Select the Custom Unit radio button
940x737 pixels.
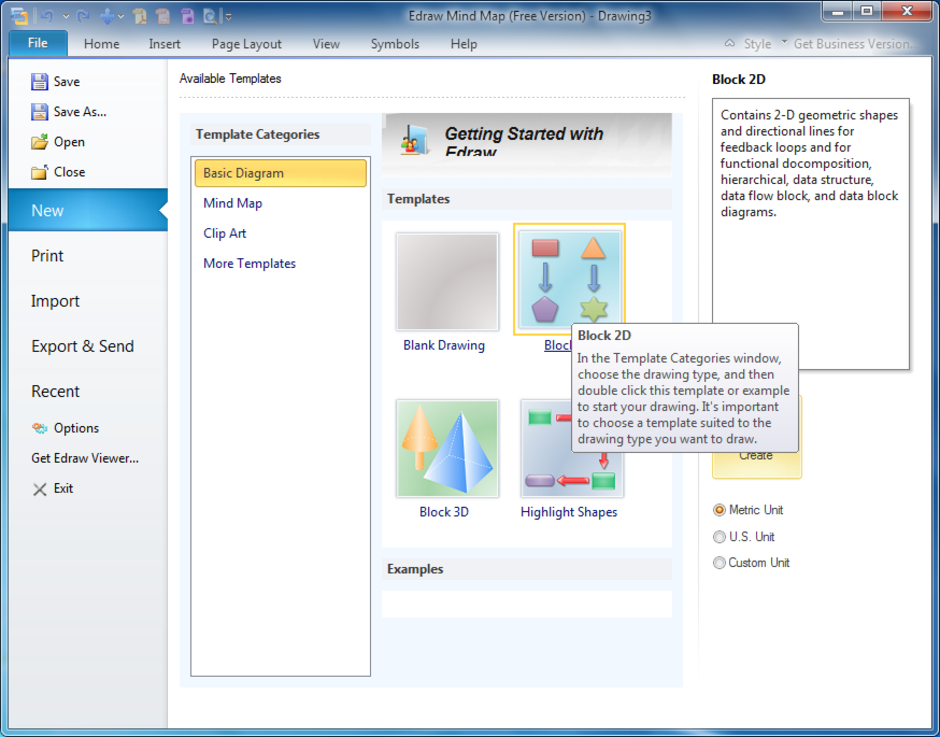click(719, 563)
